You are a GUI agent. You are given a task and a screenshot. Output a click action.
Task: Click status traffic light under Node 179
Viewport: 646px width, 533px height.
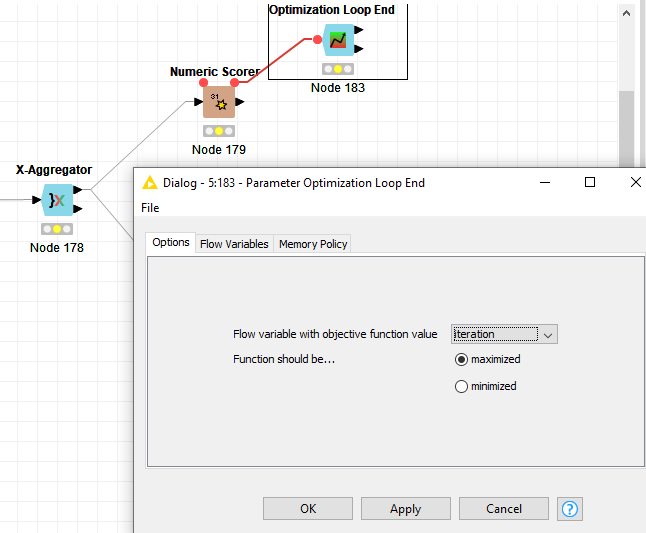(x=218, y=131)
